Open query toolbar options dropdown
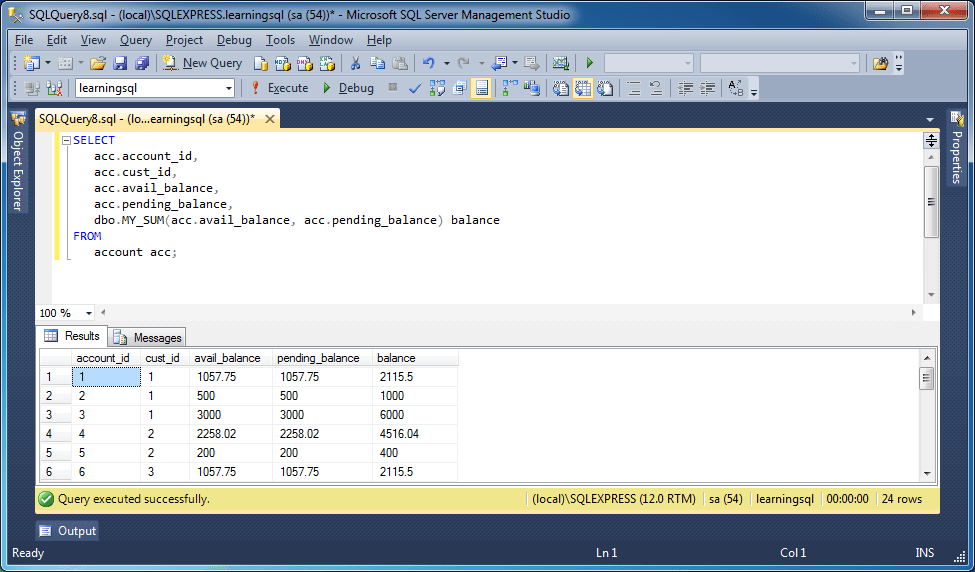 (x=754, y=92)
